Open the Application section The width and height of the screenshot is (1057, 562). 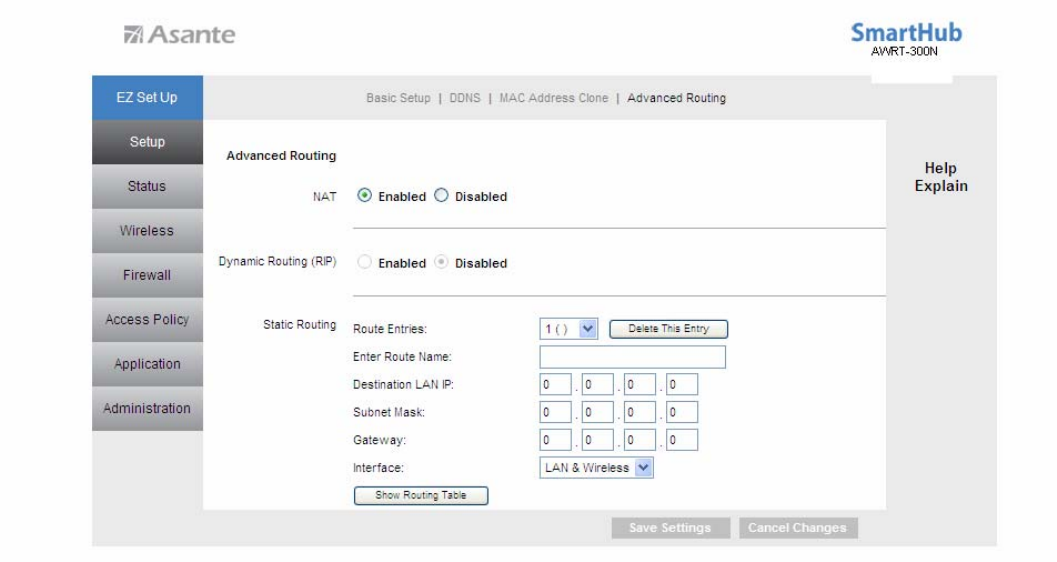click(x=147, y=365)
